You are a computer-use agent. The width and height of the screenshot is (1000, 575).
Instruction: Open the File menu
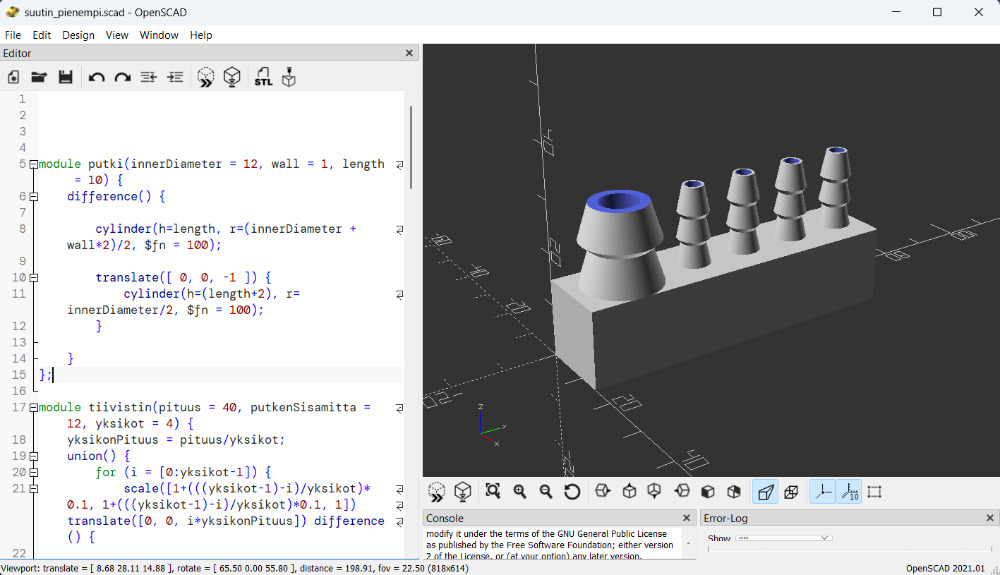pos(13,35)
